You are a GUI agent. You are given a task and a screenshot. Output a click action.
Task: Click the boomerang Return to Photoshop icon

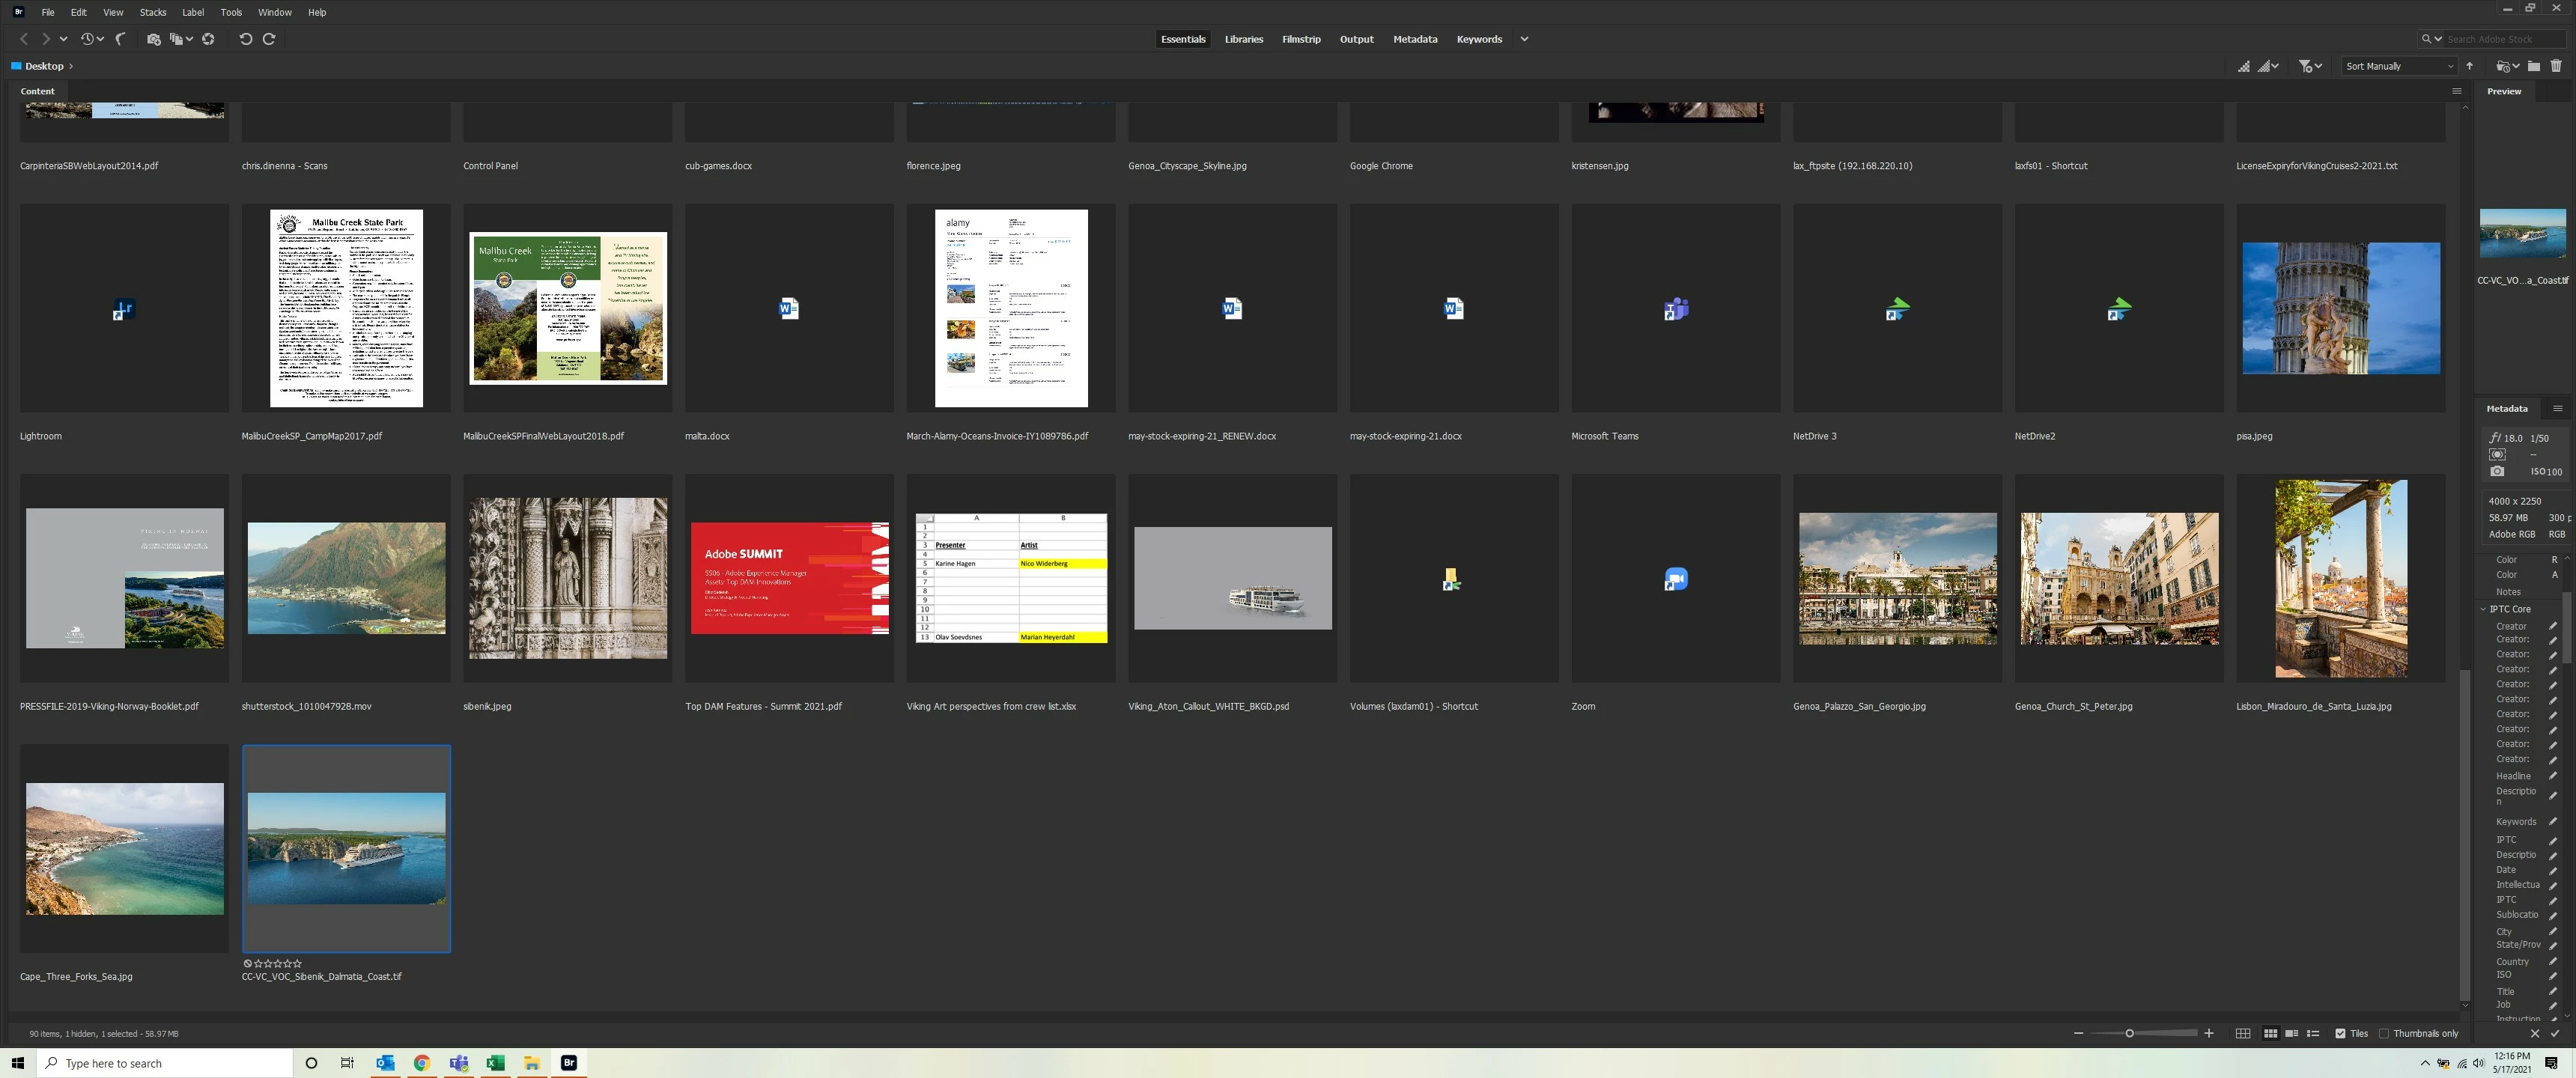tap(121, 39)
